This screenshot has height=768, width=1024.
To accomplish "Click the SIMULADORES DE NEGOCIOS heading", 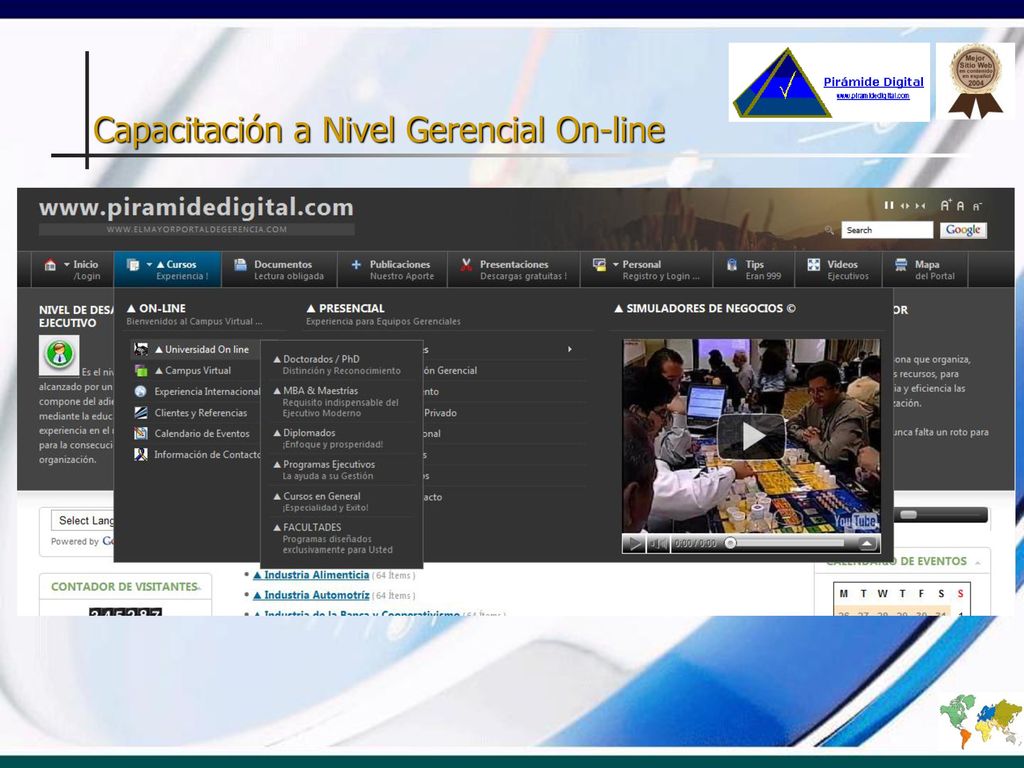I will 705,308.
